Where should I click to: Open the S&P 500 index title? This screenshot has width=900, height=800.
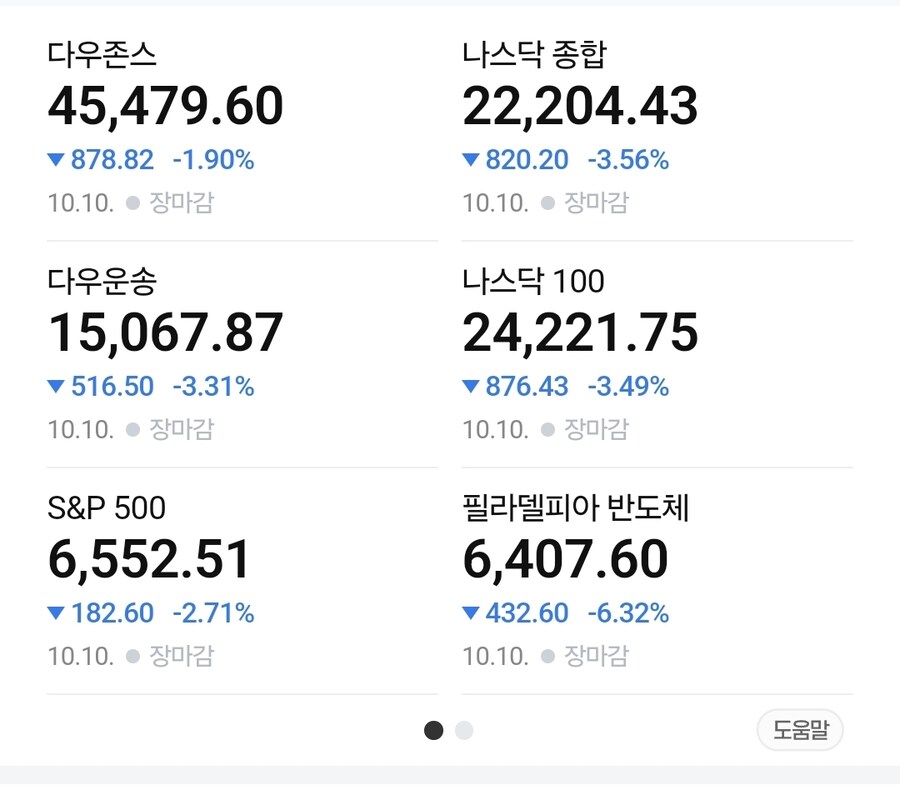pyautogui.click(x=107, y=508)
